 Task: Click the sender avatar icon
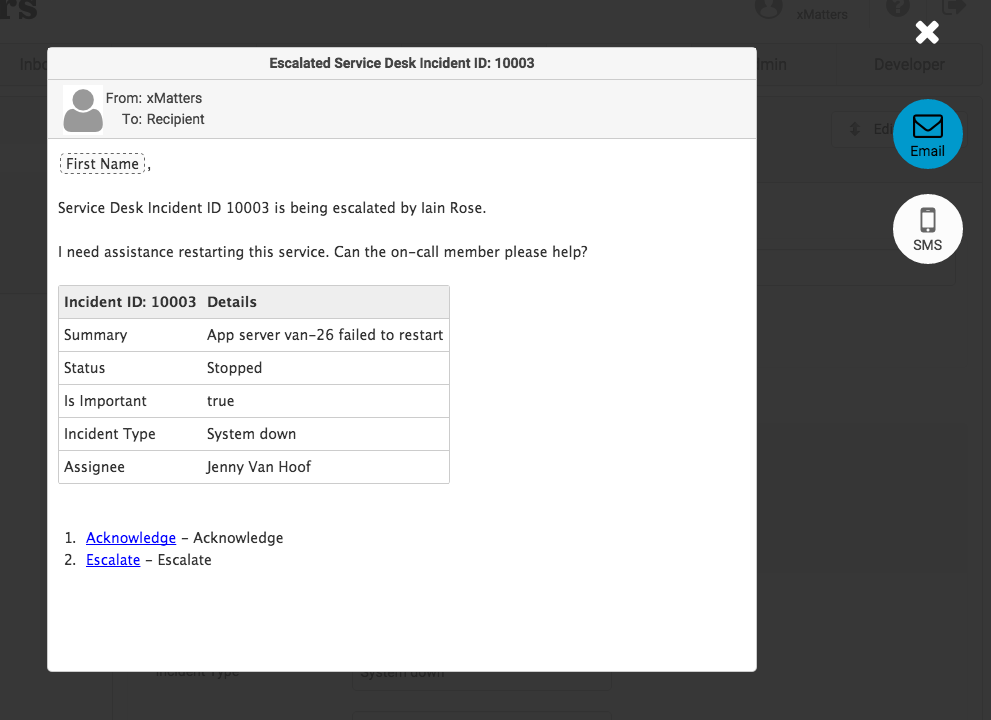[83, 110]
